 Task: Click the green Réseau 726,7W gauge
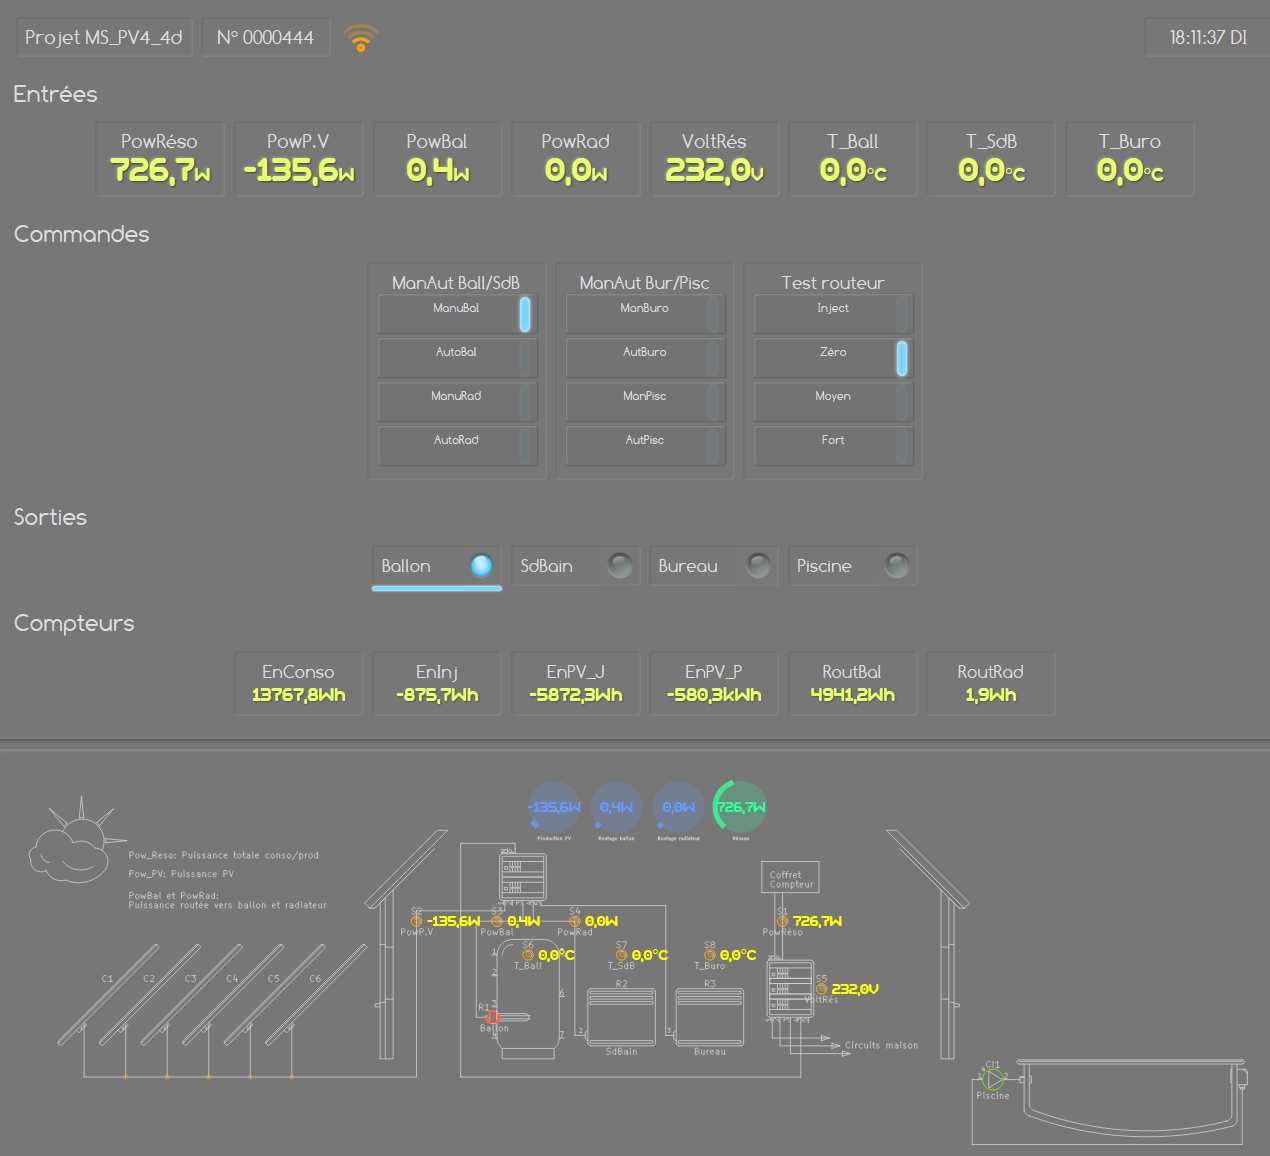[740, 807]
